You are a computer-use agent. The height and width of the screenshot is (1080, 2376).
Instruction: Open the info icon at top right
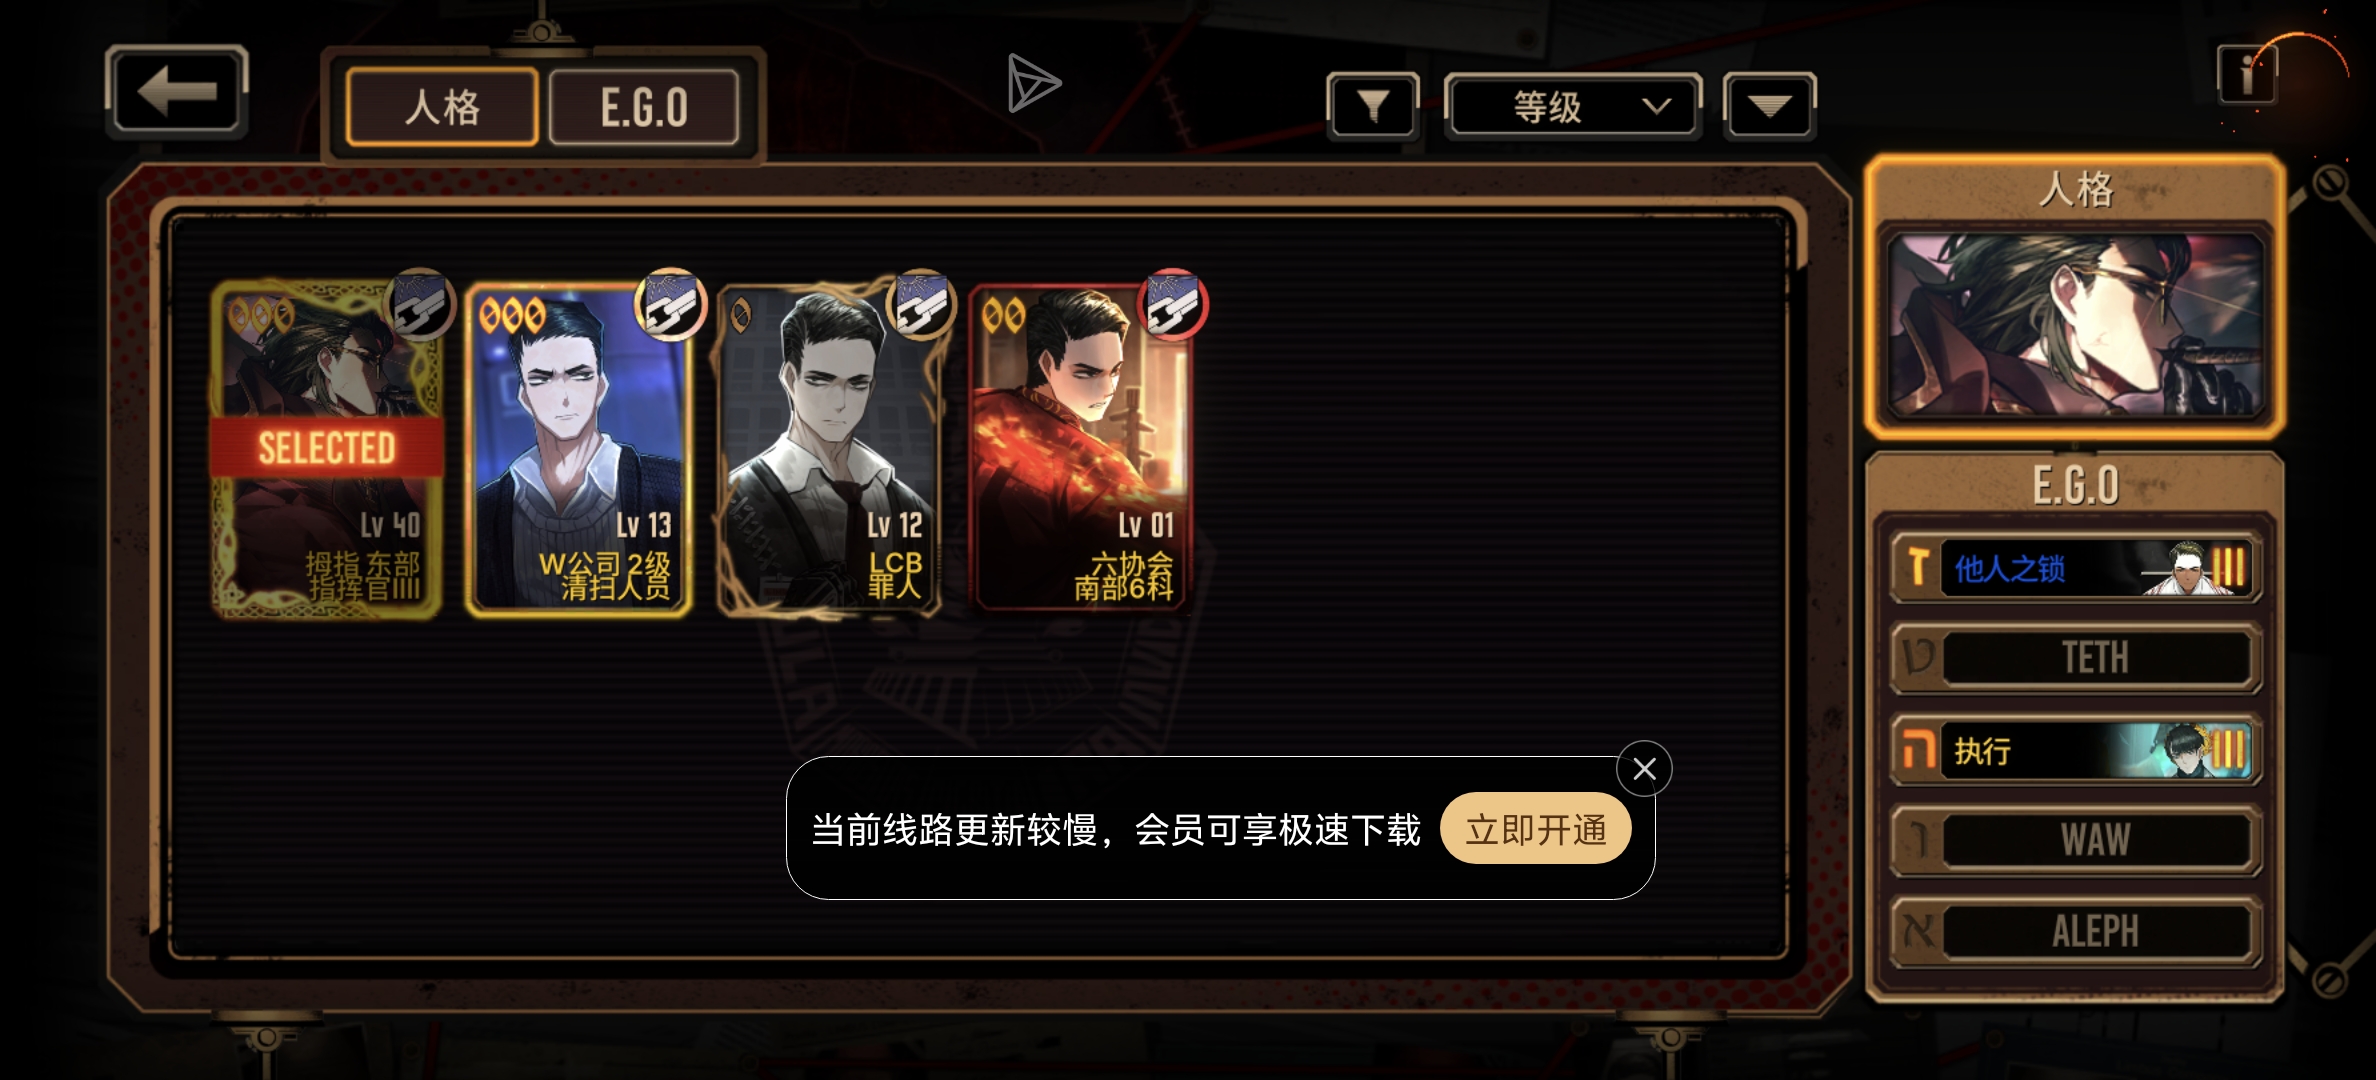[x=2246, y=75]
